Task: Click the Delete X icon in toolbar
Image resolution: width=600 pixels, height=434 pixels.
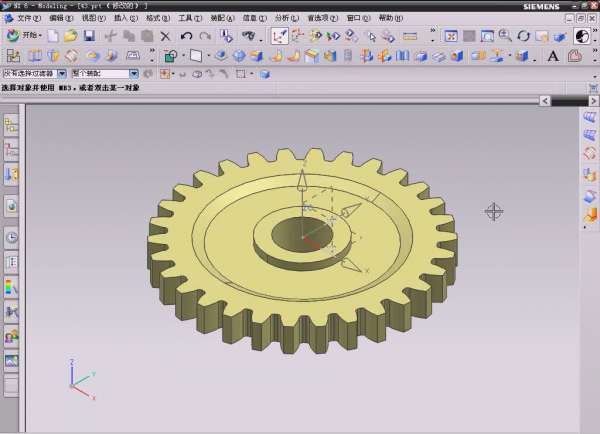Action: tap(166, 36)
